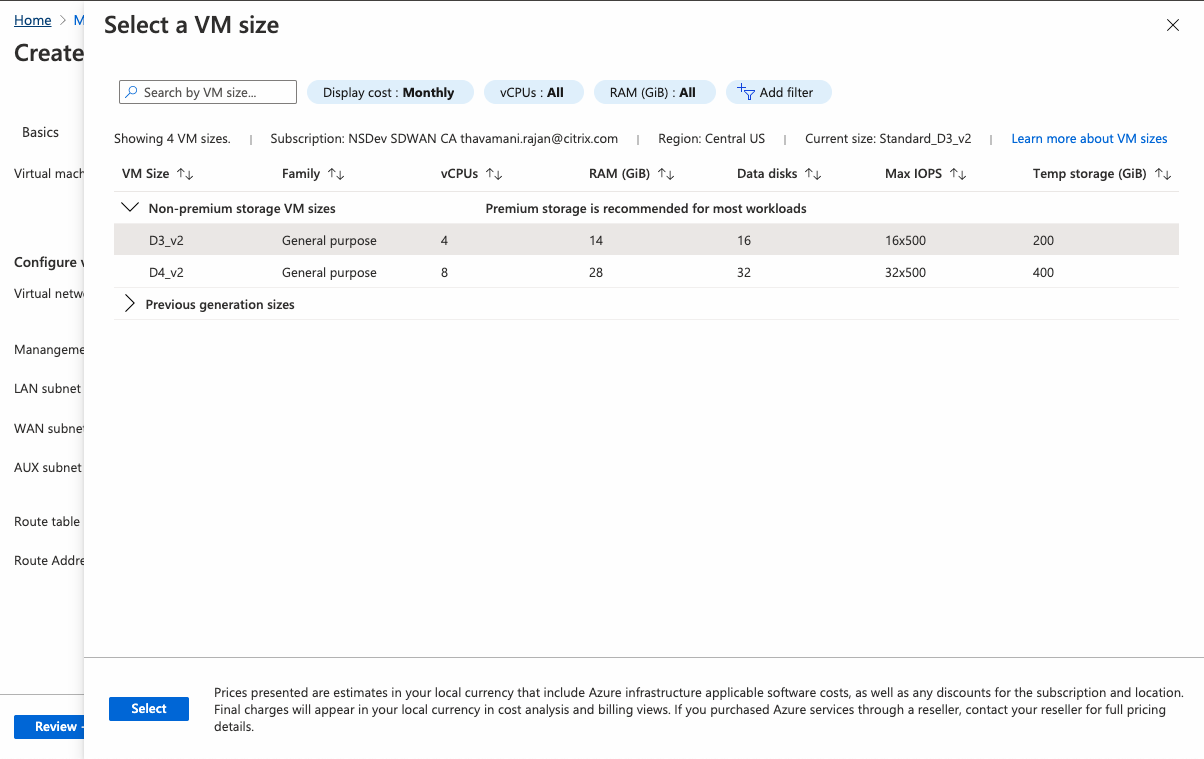Select the D4_v2 VM size row

646,272
